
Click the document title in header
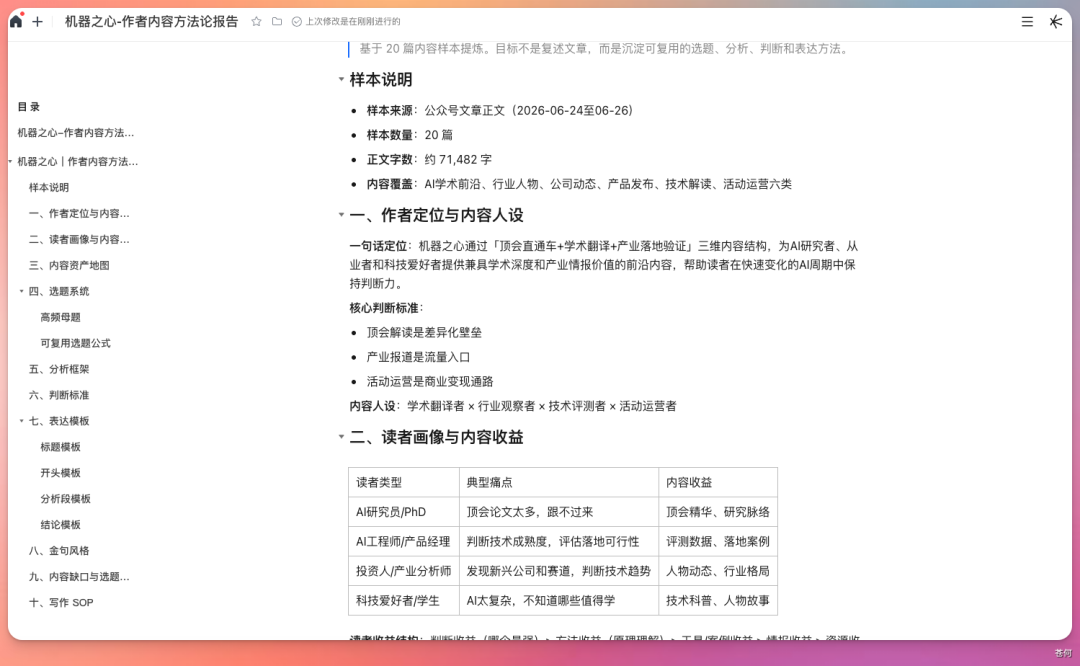[152, 21]
